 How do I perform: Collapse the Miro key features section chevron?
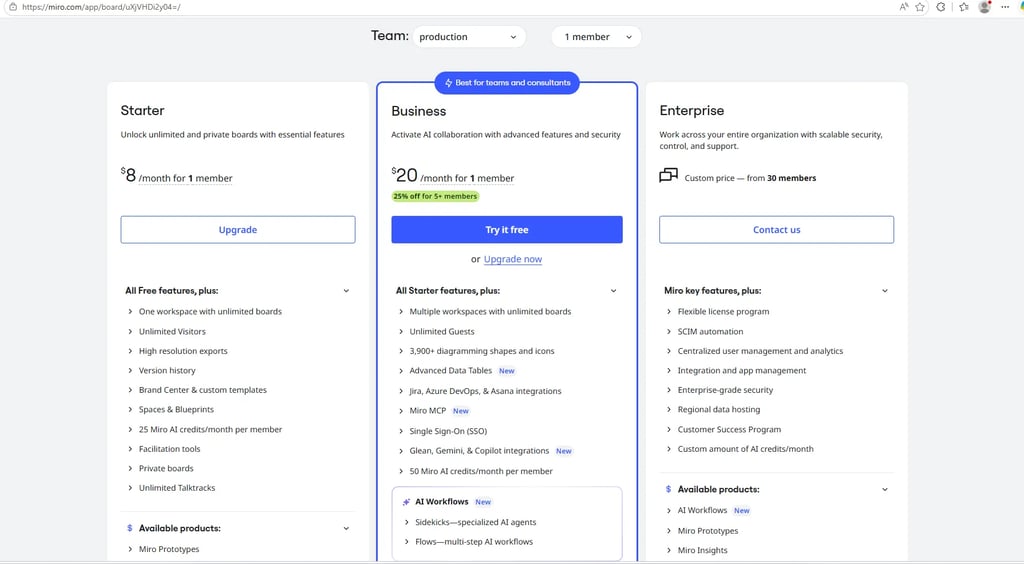tap(885, 291)
